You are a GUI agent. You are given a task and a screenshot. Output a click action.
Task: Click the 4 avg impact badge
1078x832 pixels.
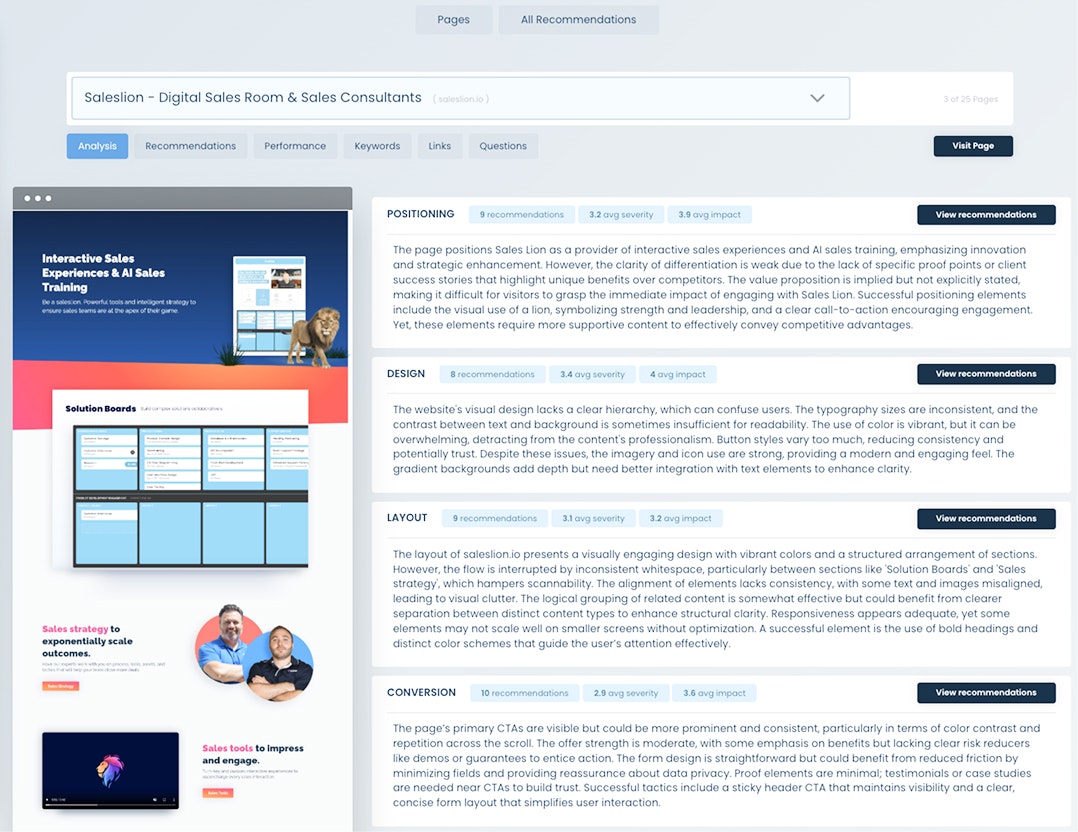click(678, 374)
